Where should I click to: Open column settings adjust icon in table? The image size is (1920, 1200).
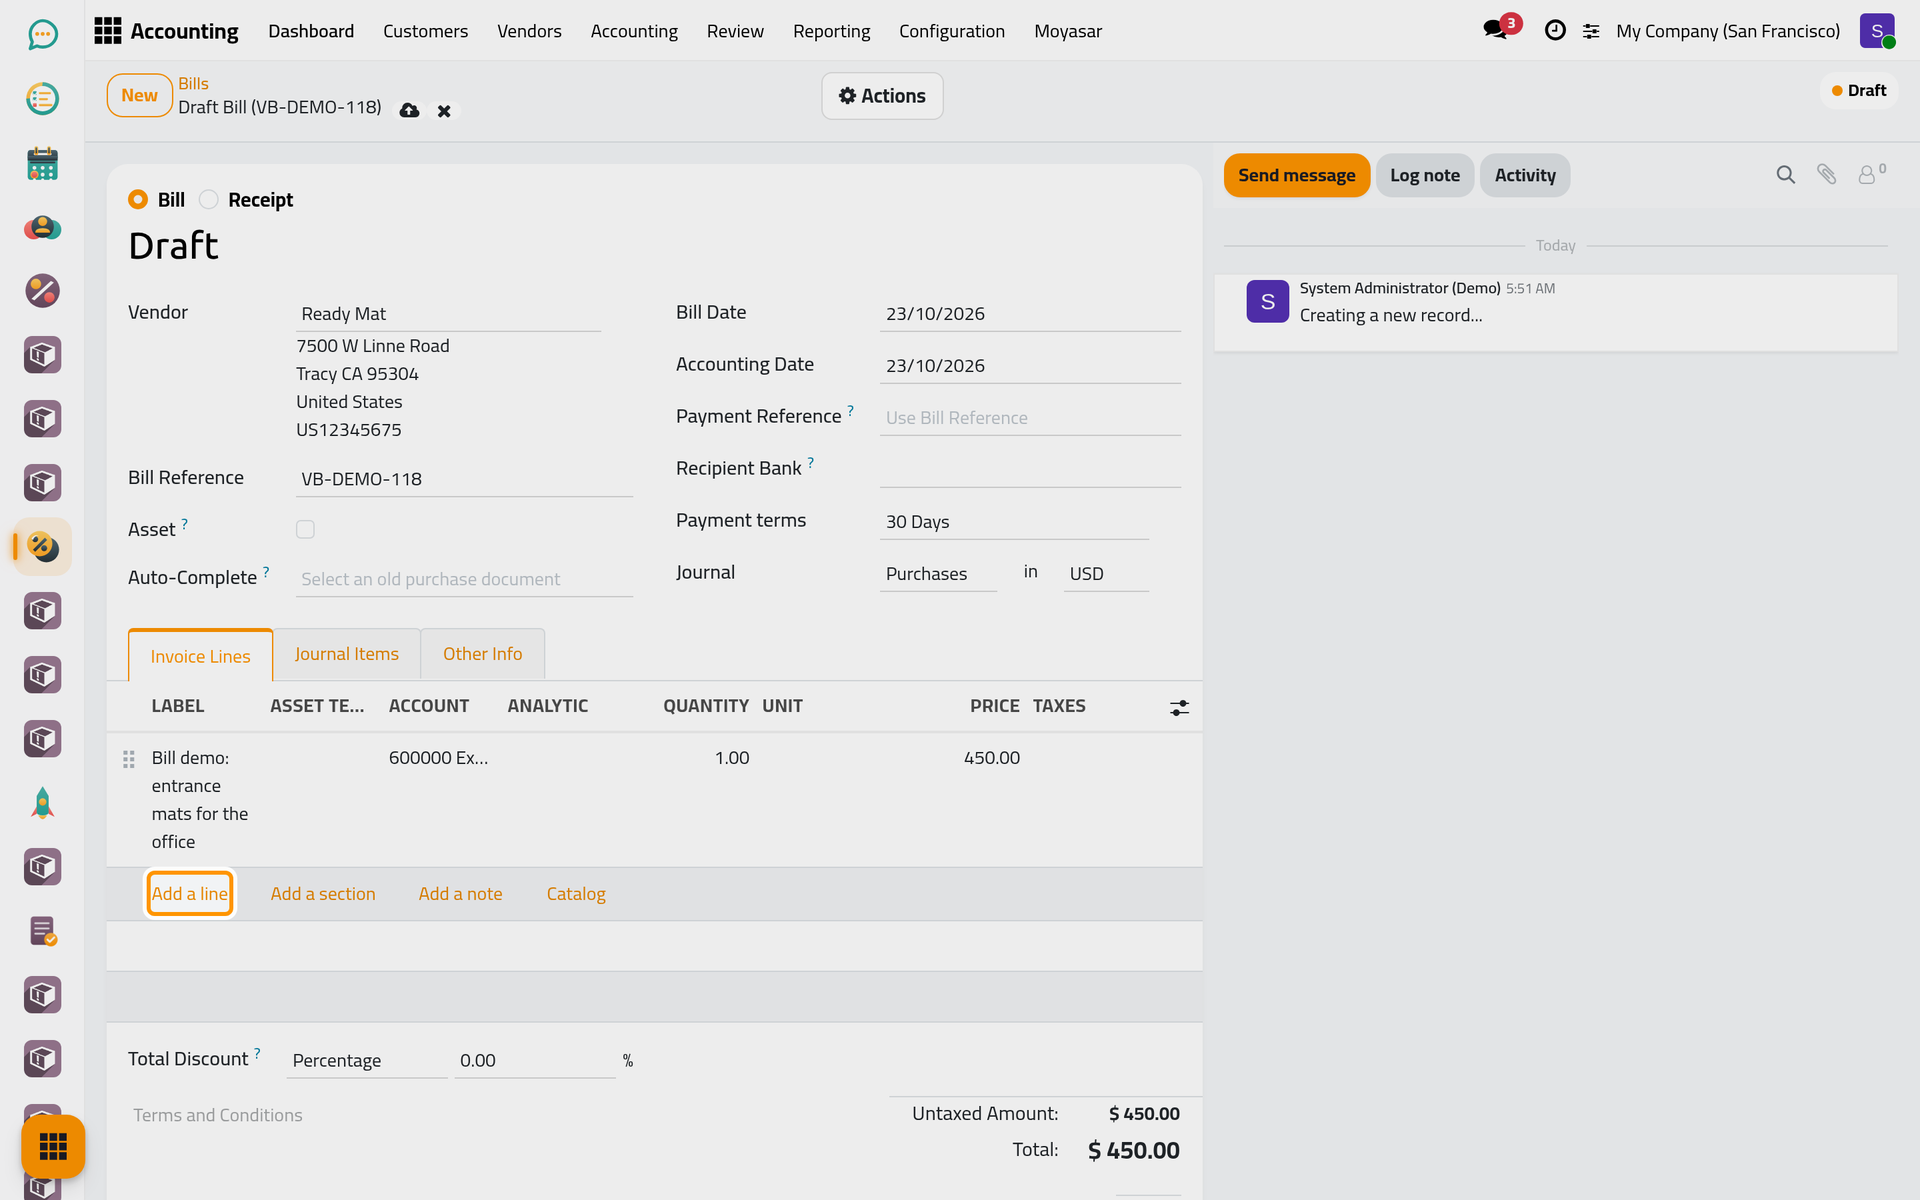pos(1179,708)
